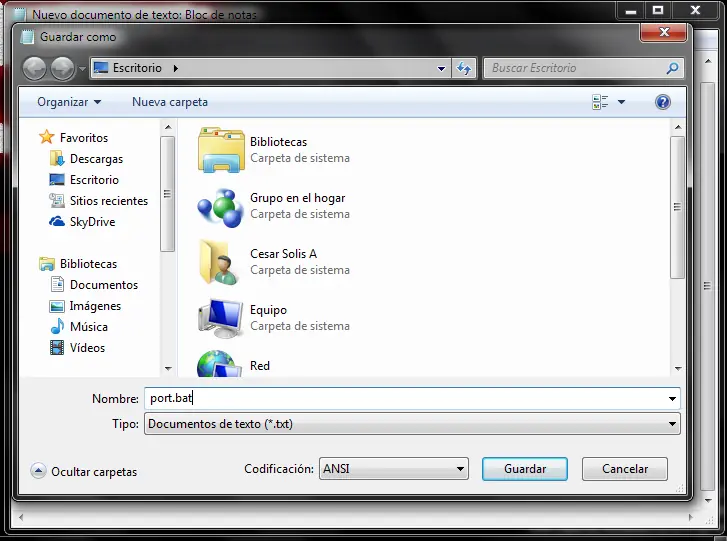Click the Descargas folder icon in sidebar

coord(57,159)
